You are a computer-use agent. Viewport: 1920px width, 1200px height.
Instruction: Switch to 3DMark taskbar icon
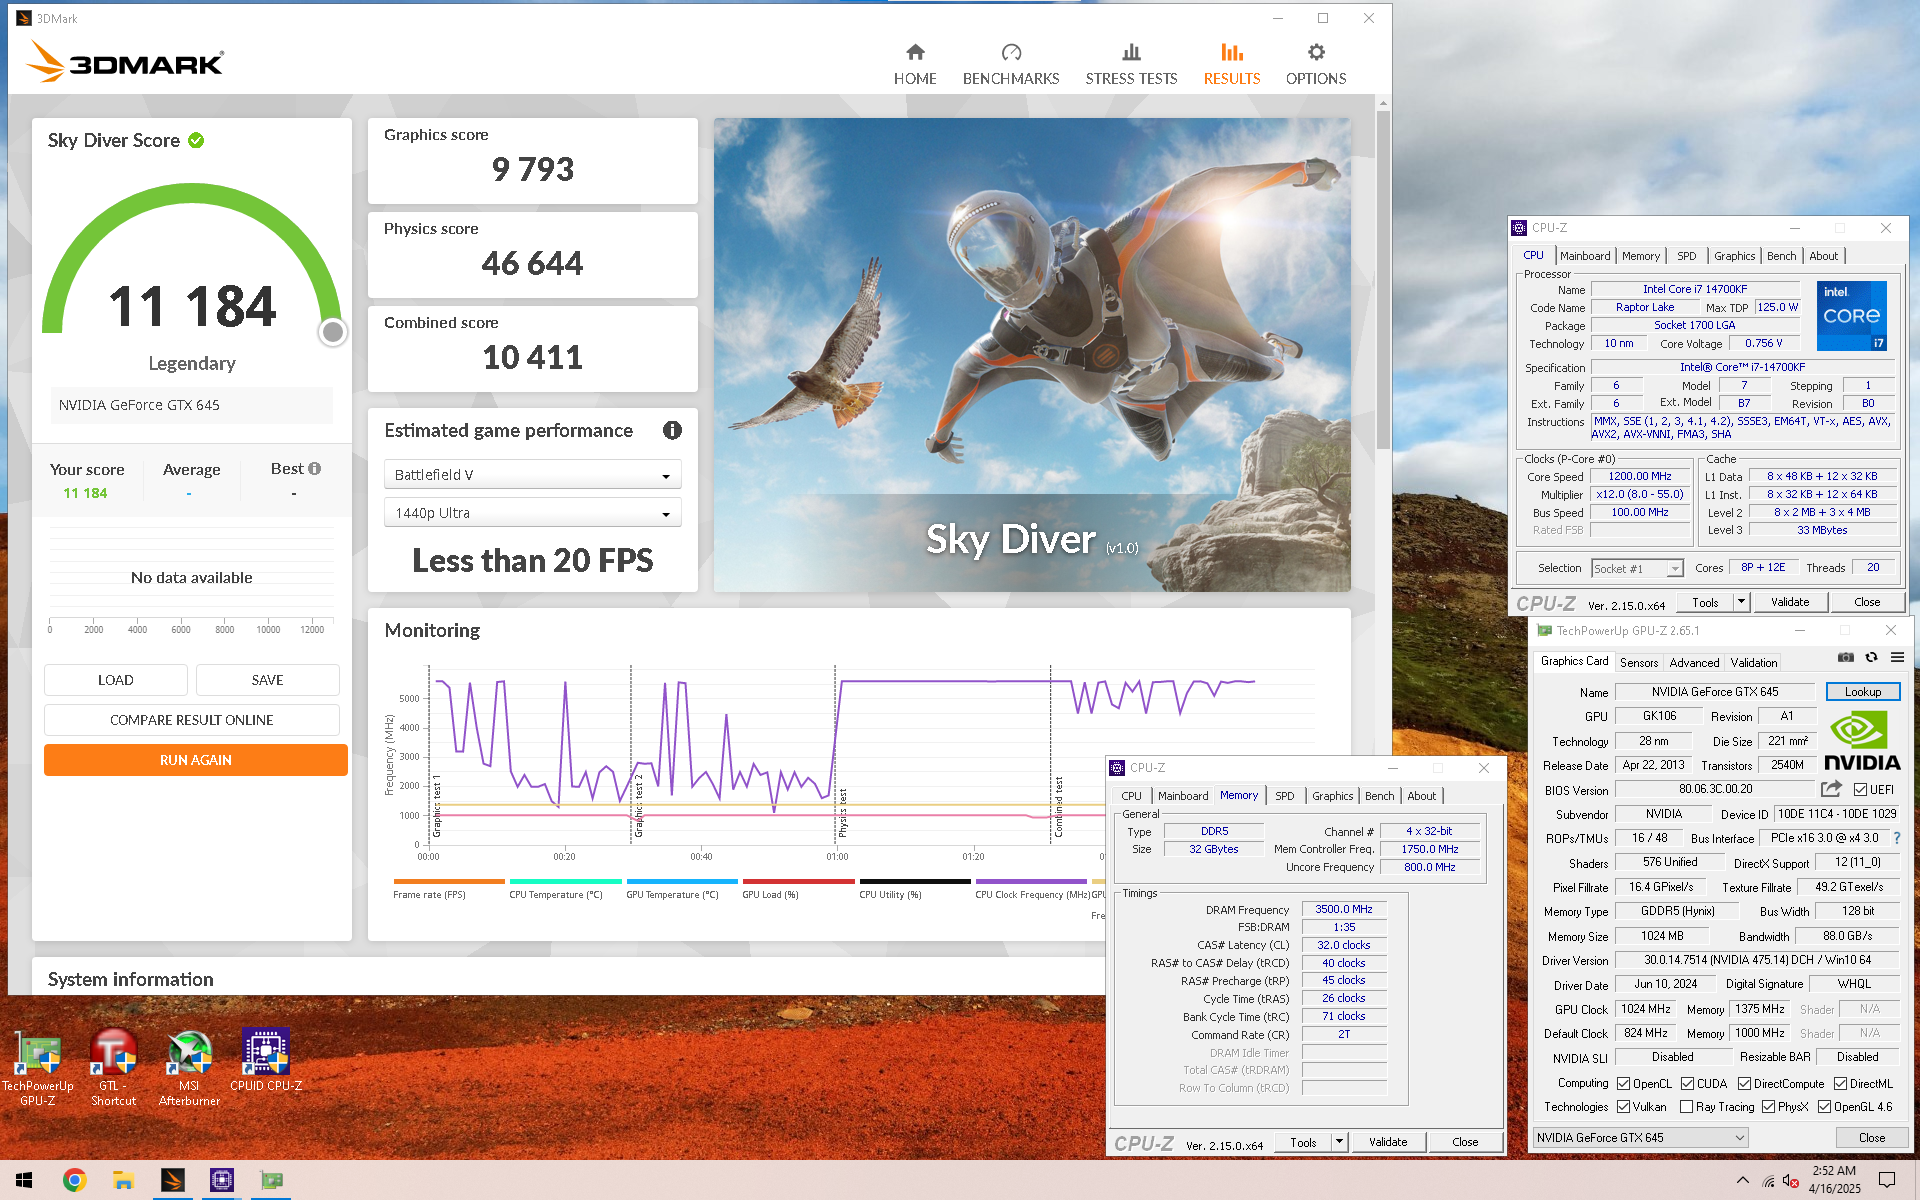point(172,1180)
